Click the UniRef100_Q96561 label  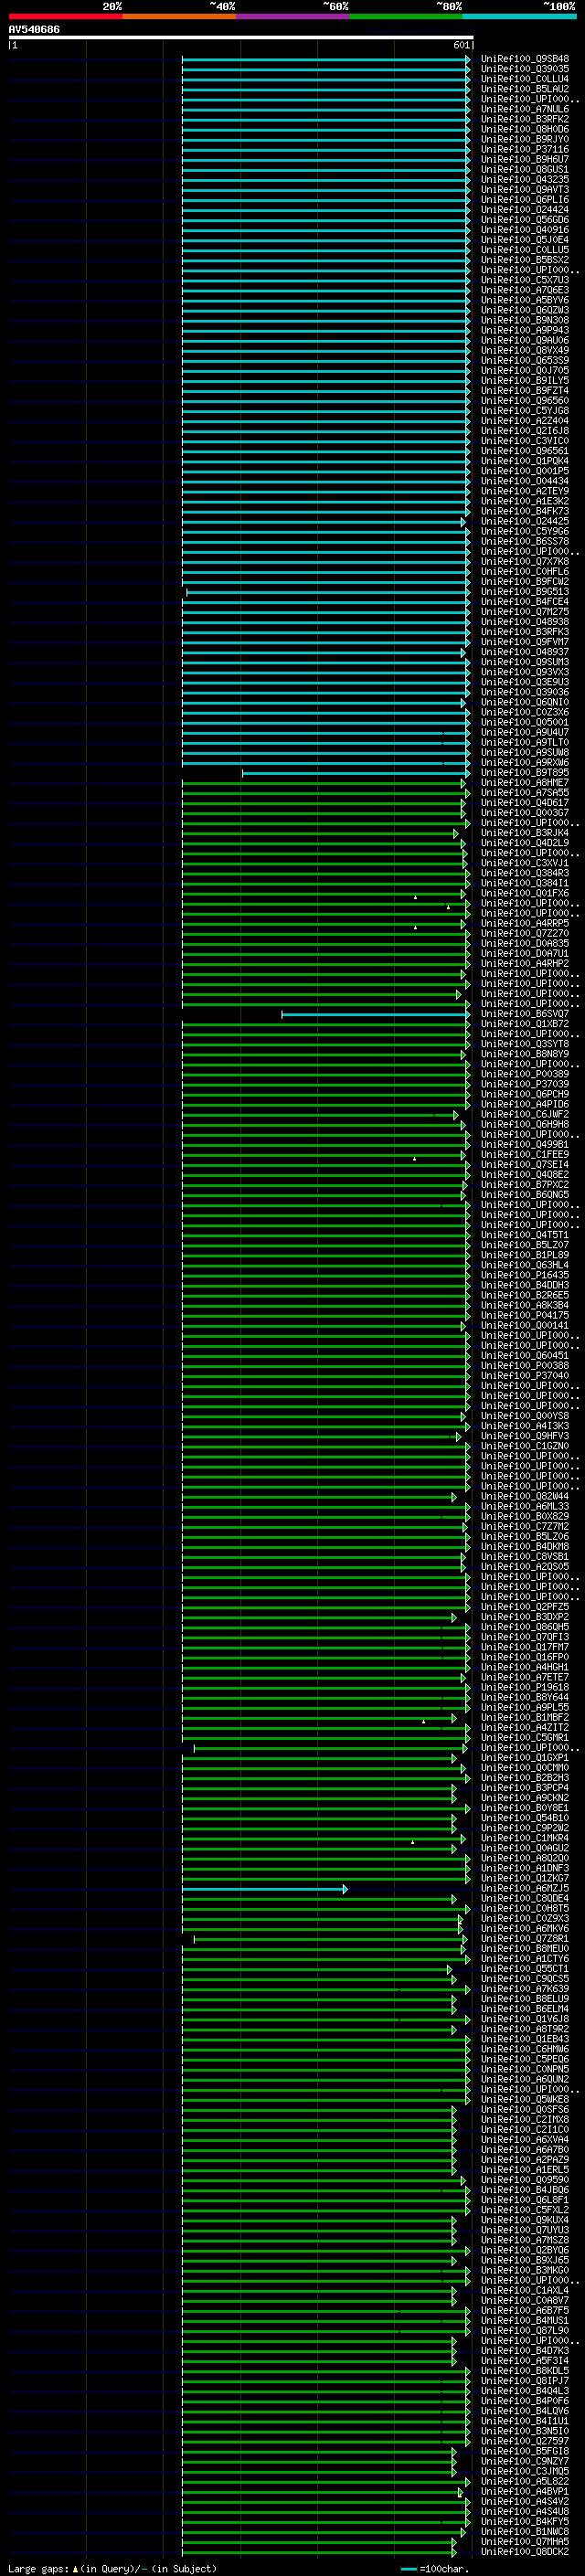click(525, 451)
